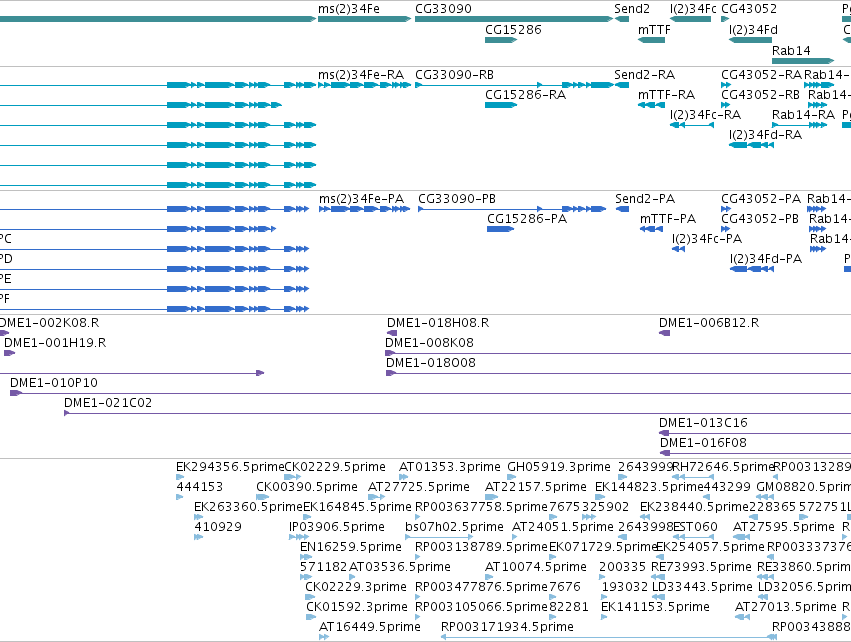Screen dimensions: 851x642
Task: Select the CG15286 gene feature
Action: coord(501,40)
